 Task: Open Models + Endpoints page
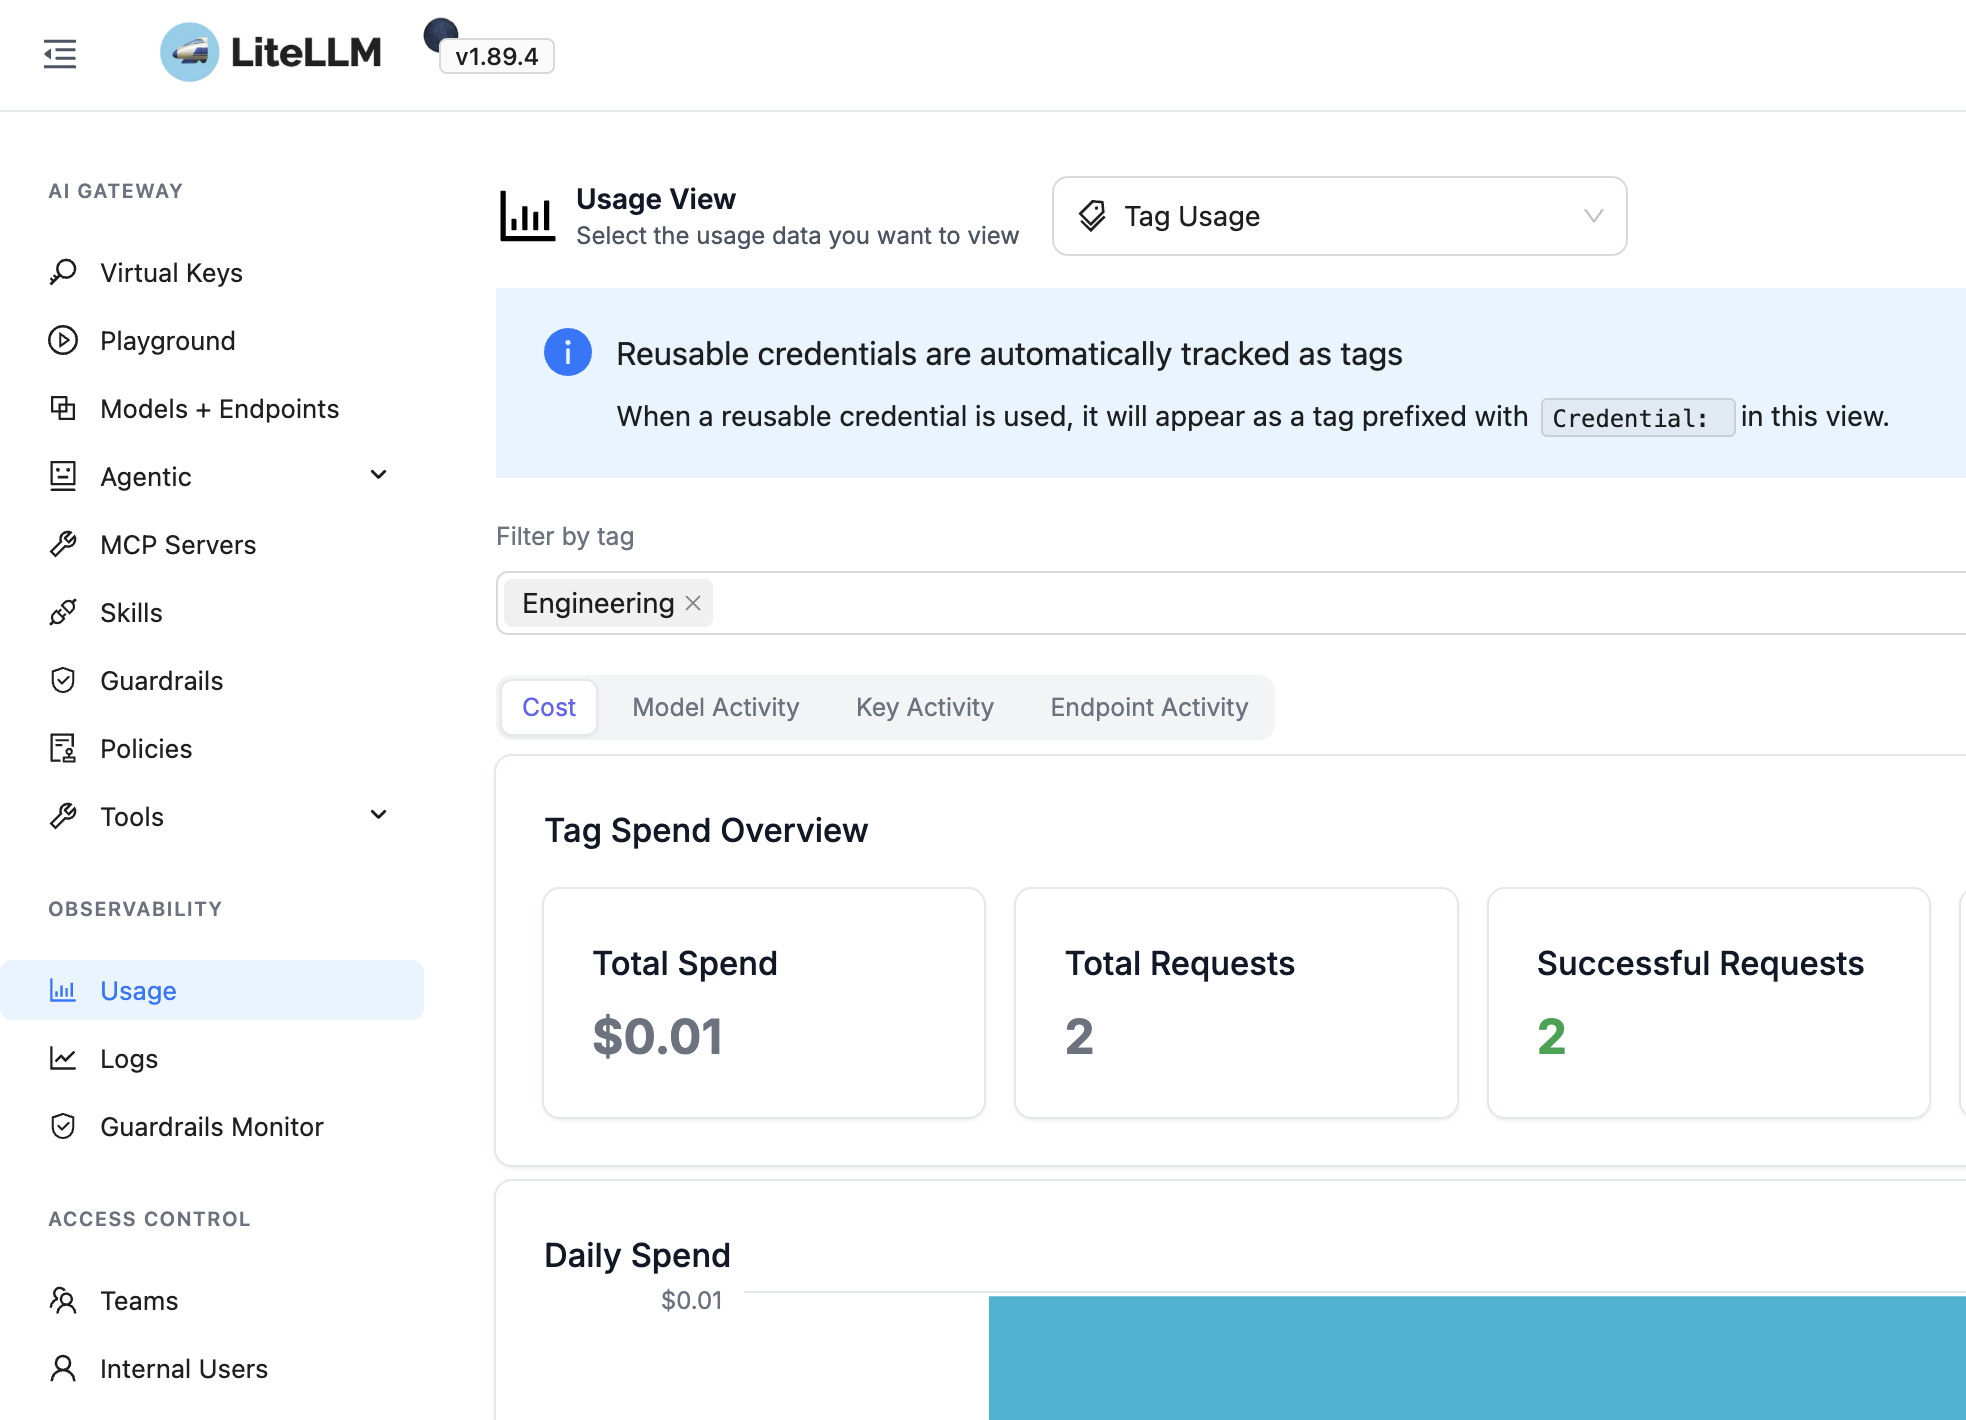tap(212, 408)
